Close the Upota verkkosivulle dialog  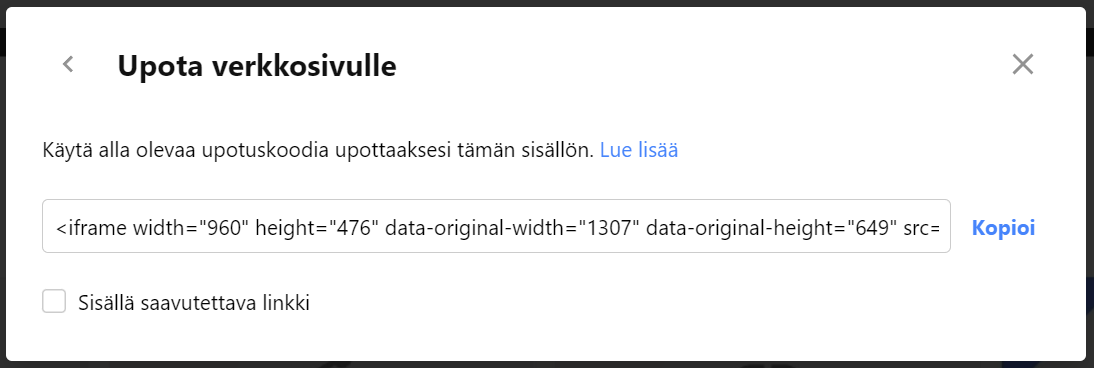1022,64
